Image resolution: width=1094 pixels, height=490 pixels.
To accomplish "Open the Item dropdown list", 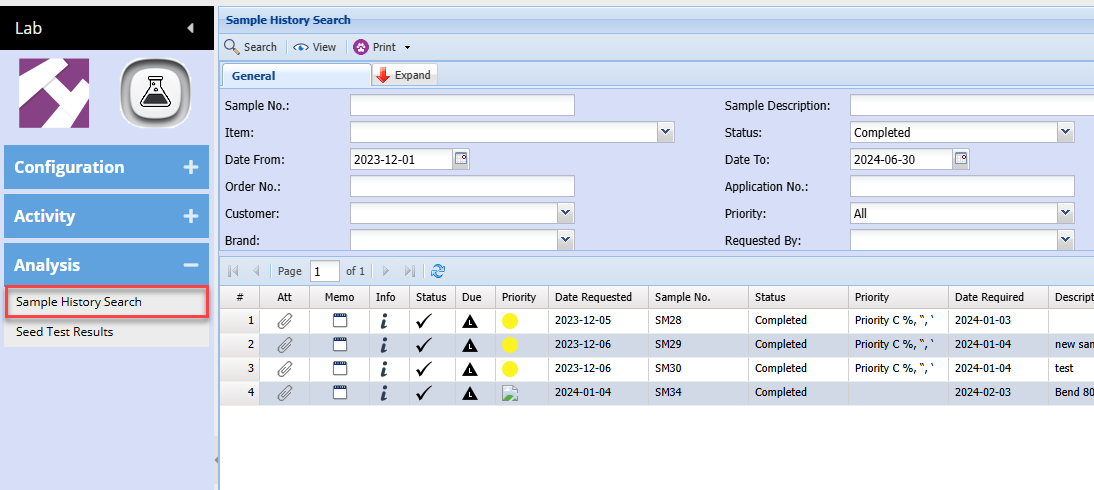I will click(666, 132).
